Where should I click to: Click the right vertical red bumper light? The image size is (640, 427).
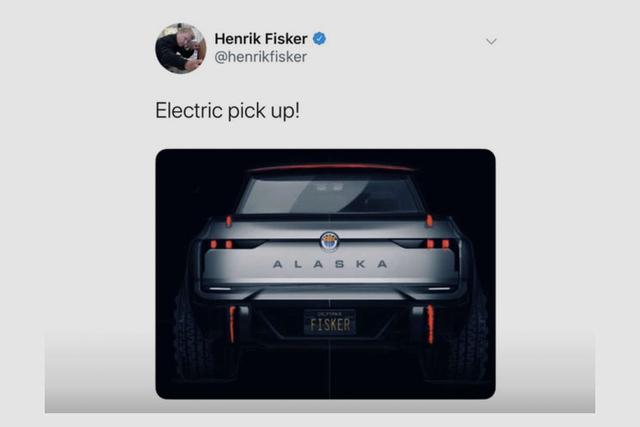430,324
